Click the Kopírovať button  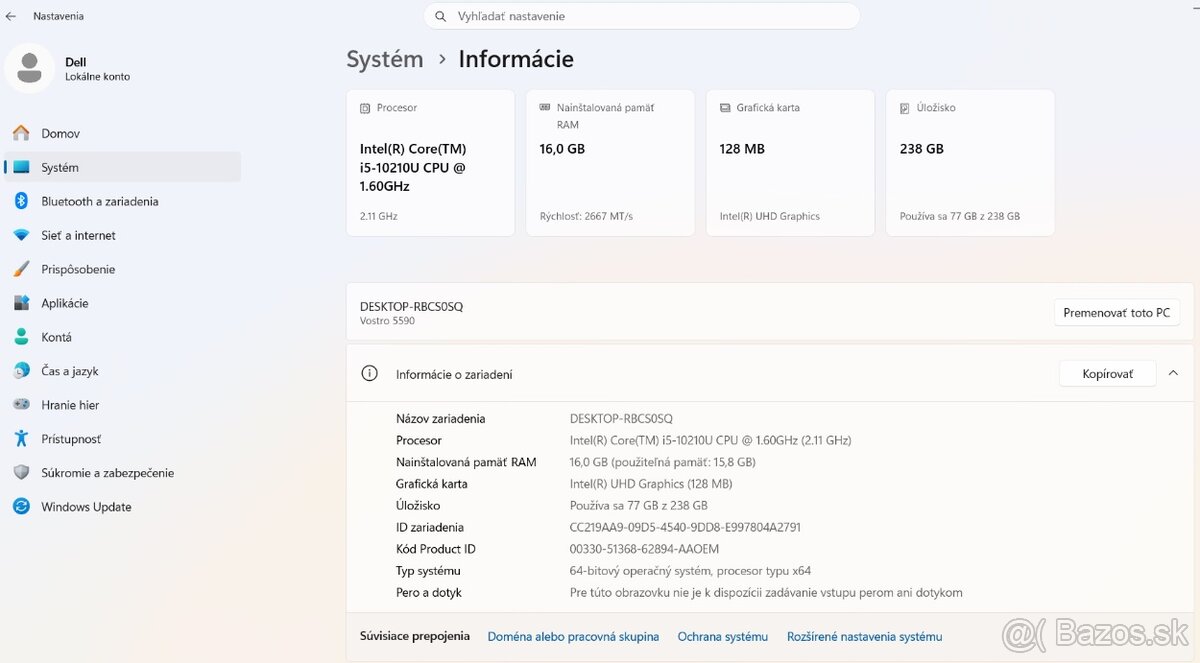tap(1107, 374)
